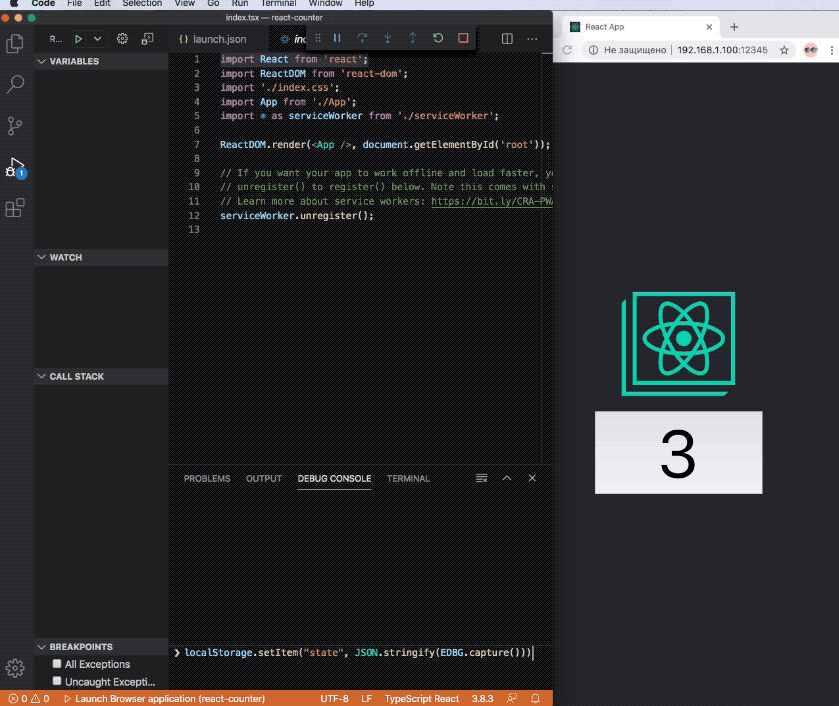Viewport: 839px width, 706px height.
Task: Click the Source Control icon
Action: click(x=15, y=125)
